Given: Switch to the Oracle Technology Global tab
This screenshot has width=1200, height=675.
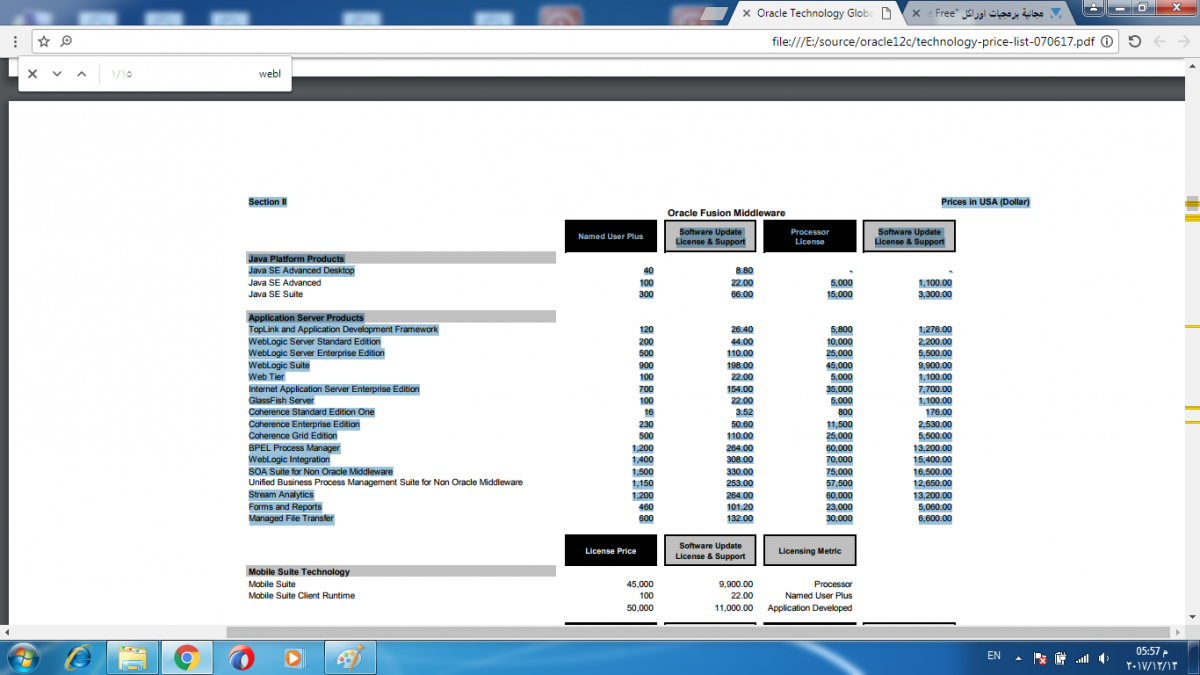Looking at the screenshot, I should [815, 13].
